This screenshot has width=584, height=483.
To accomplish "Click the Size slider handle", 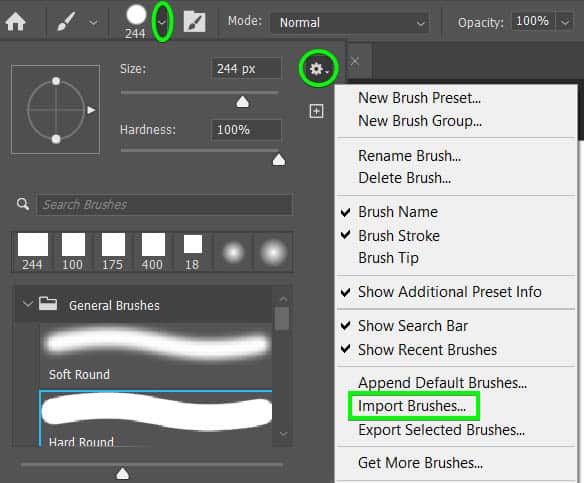I will [242, 102].
